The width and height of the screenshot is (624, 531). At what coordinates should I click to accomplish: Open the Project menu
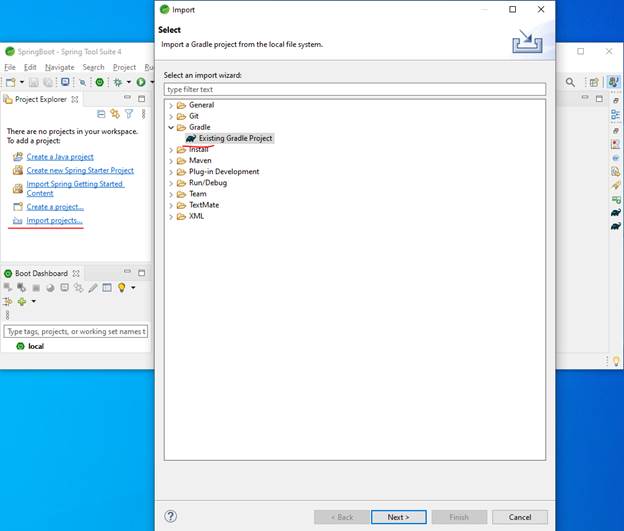(x=124, y=67)
